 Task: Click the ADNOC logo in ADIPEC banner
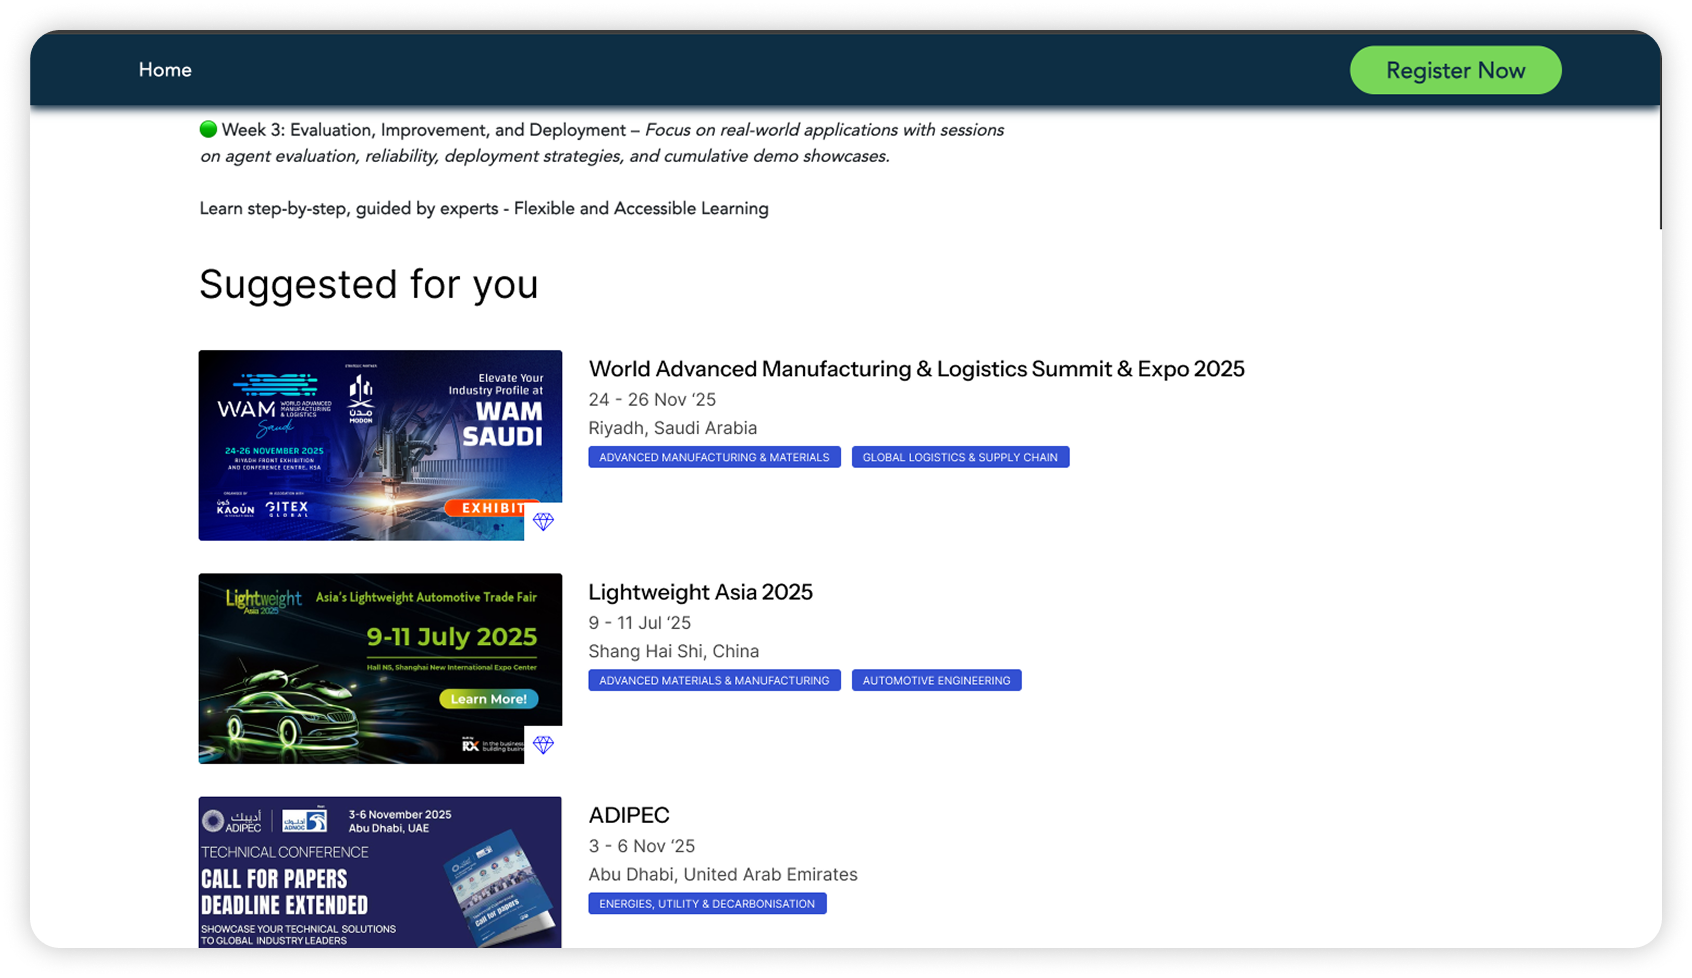(305, 821)
